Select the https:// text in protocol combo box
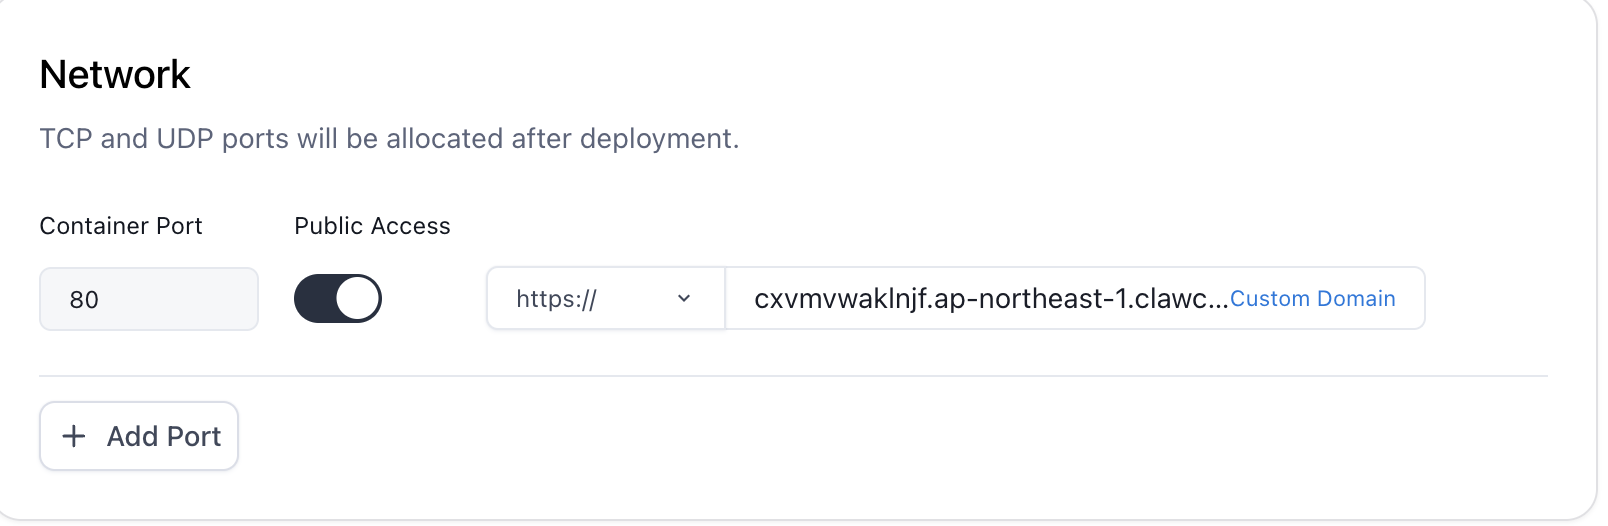 (556, 299)
